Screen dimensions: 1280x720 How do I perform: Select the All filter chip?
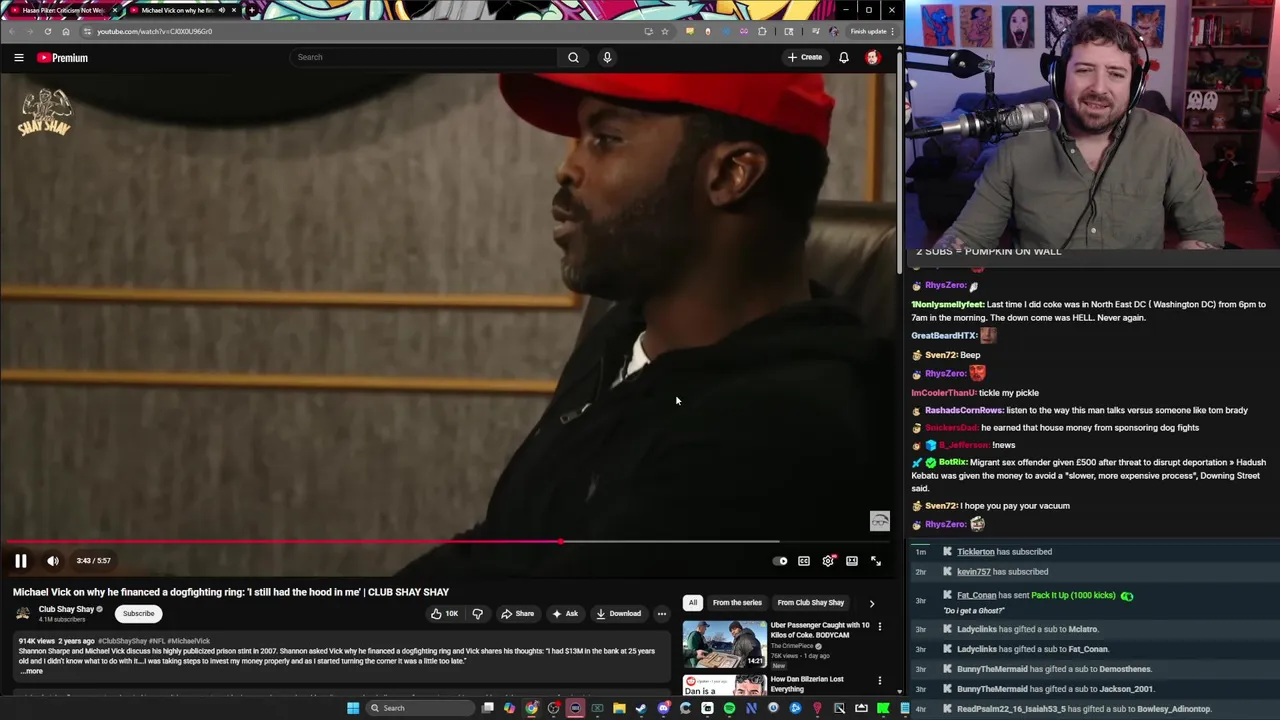(692, 603)
